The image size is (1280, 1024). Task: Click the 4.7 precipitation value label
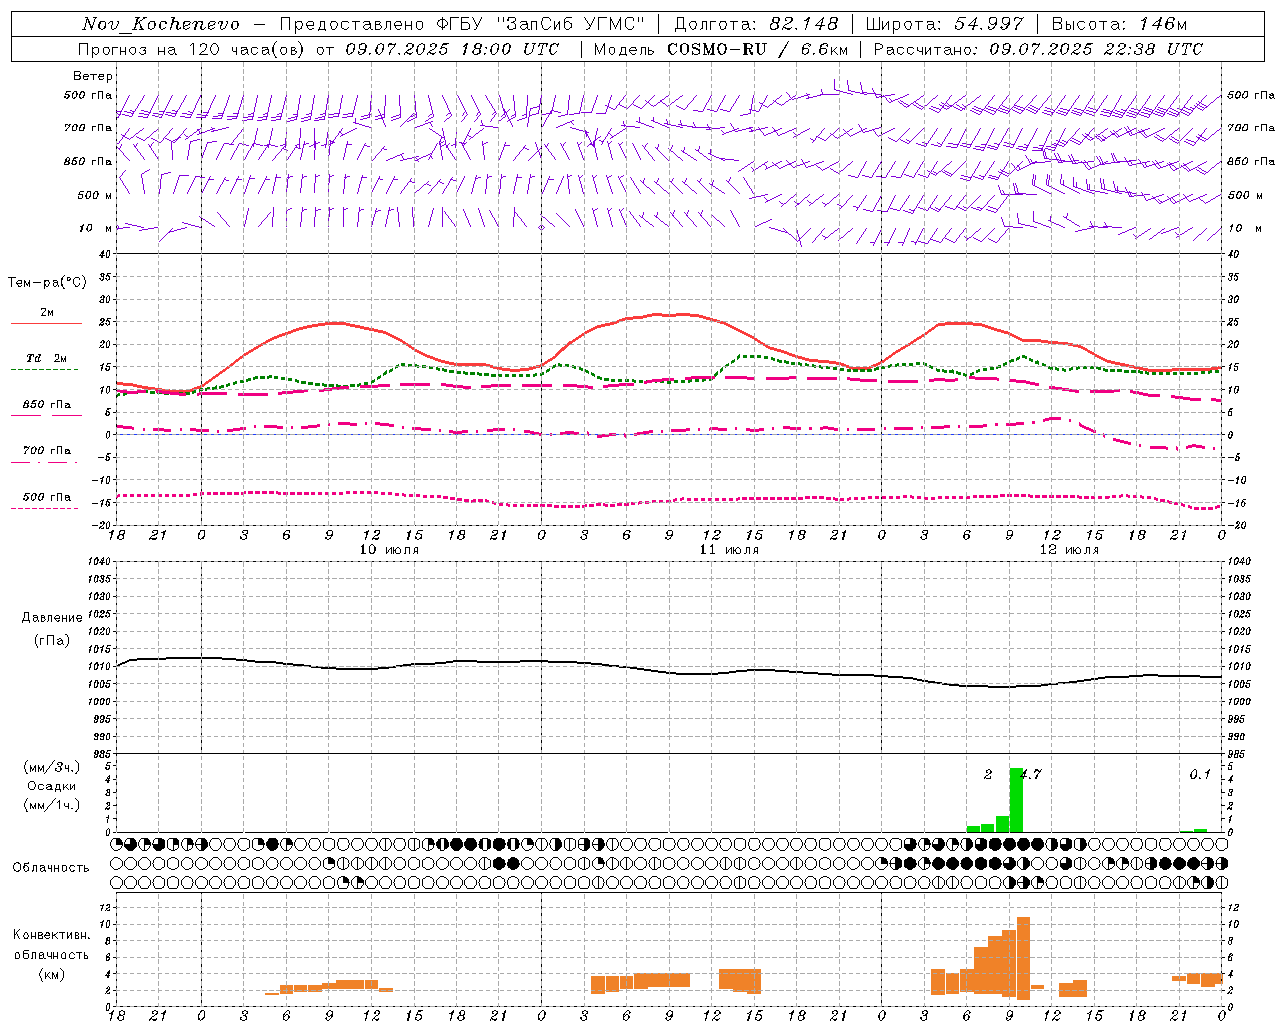tap(1031, 774)
